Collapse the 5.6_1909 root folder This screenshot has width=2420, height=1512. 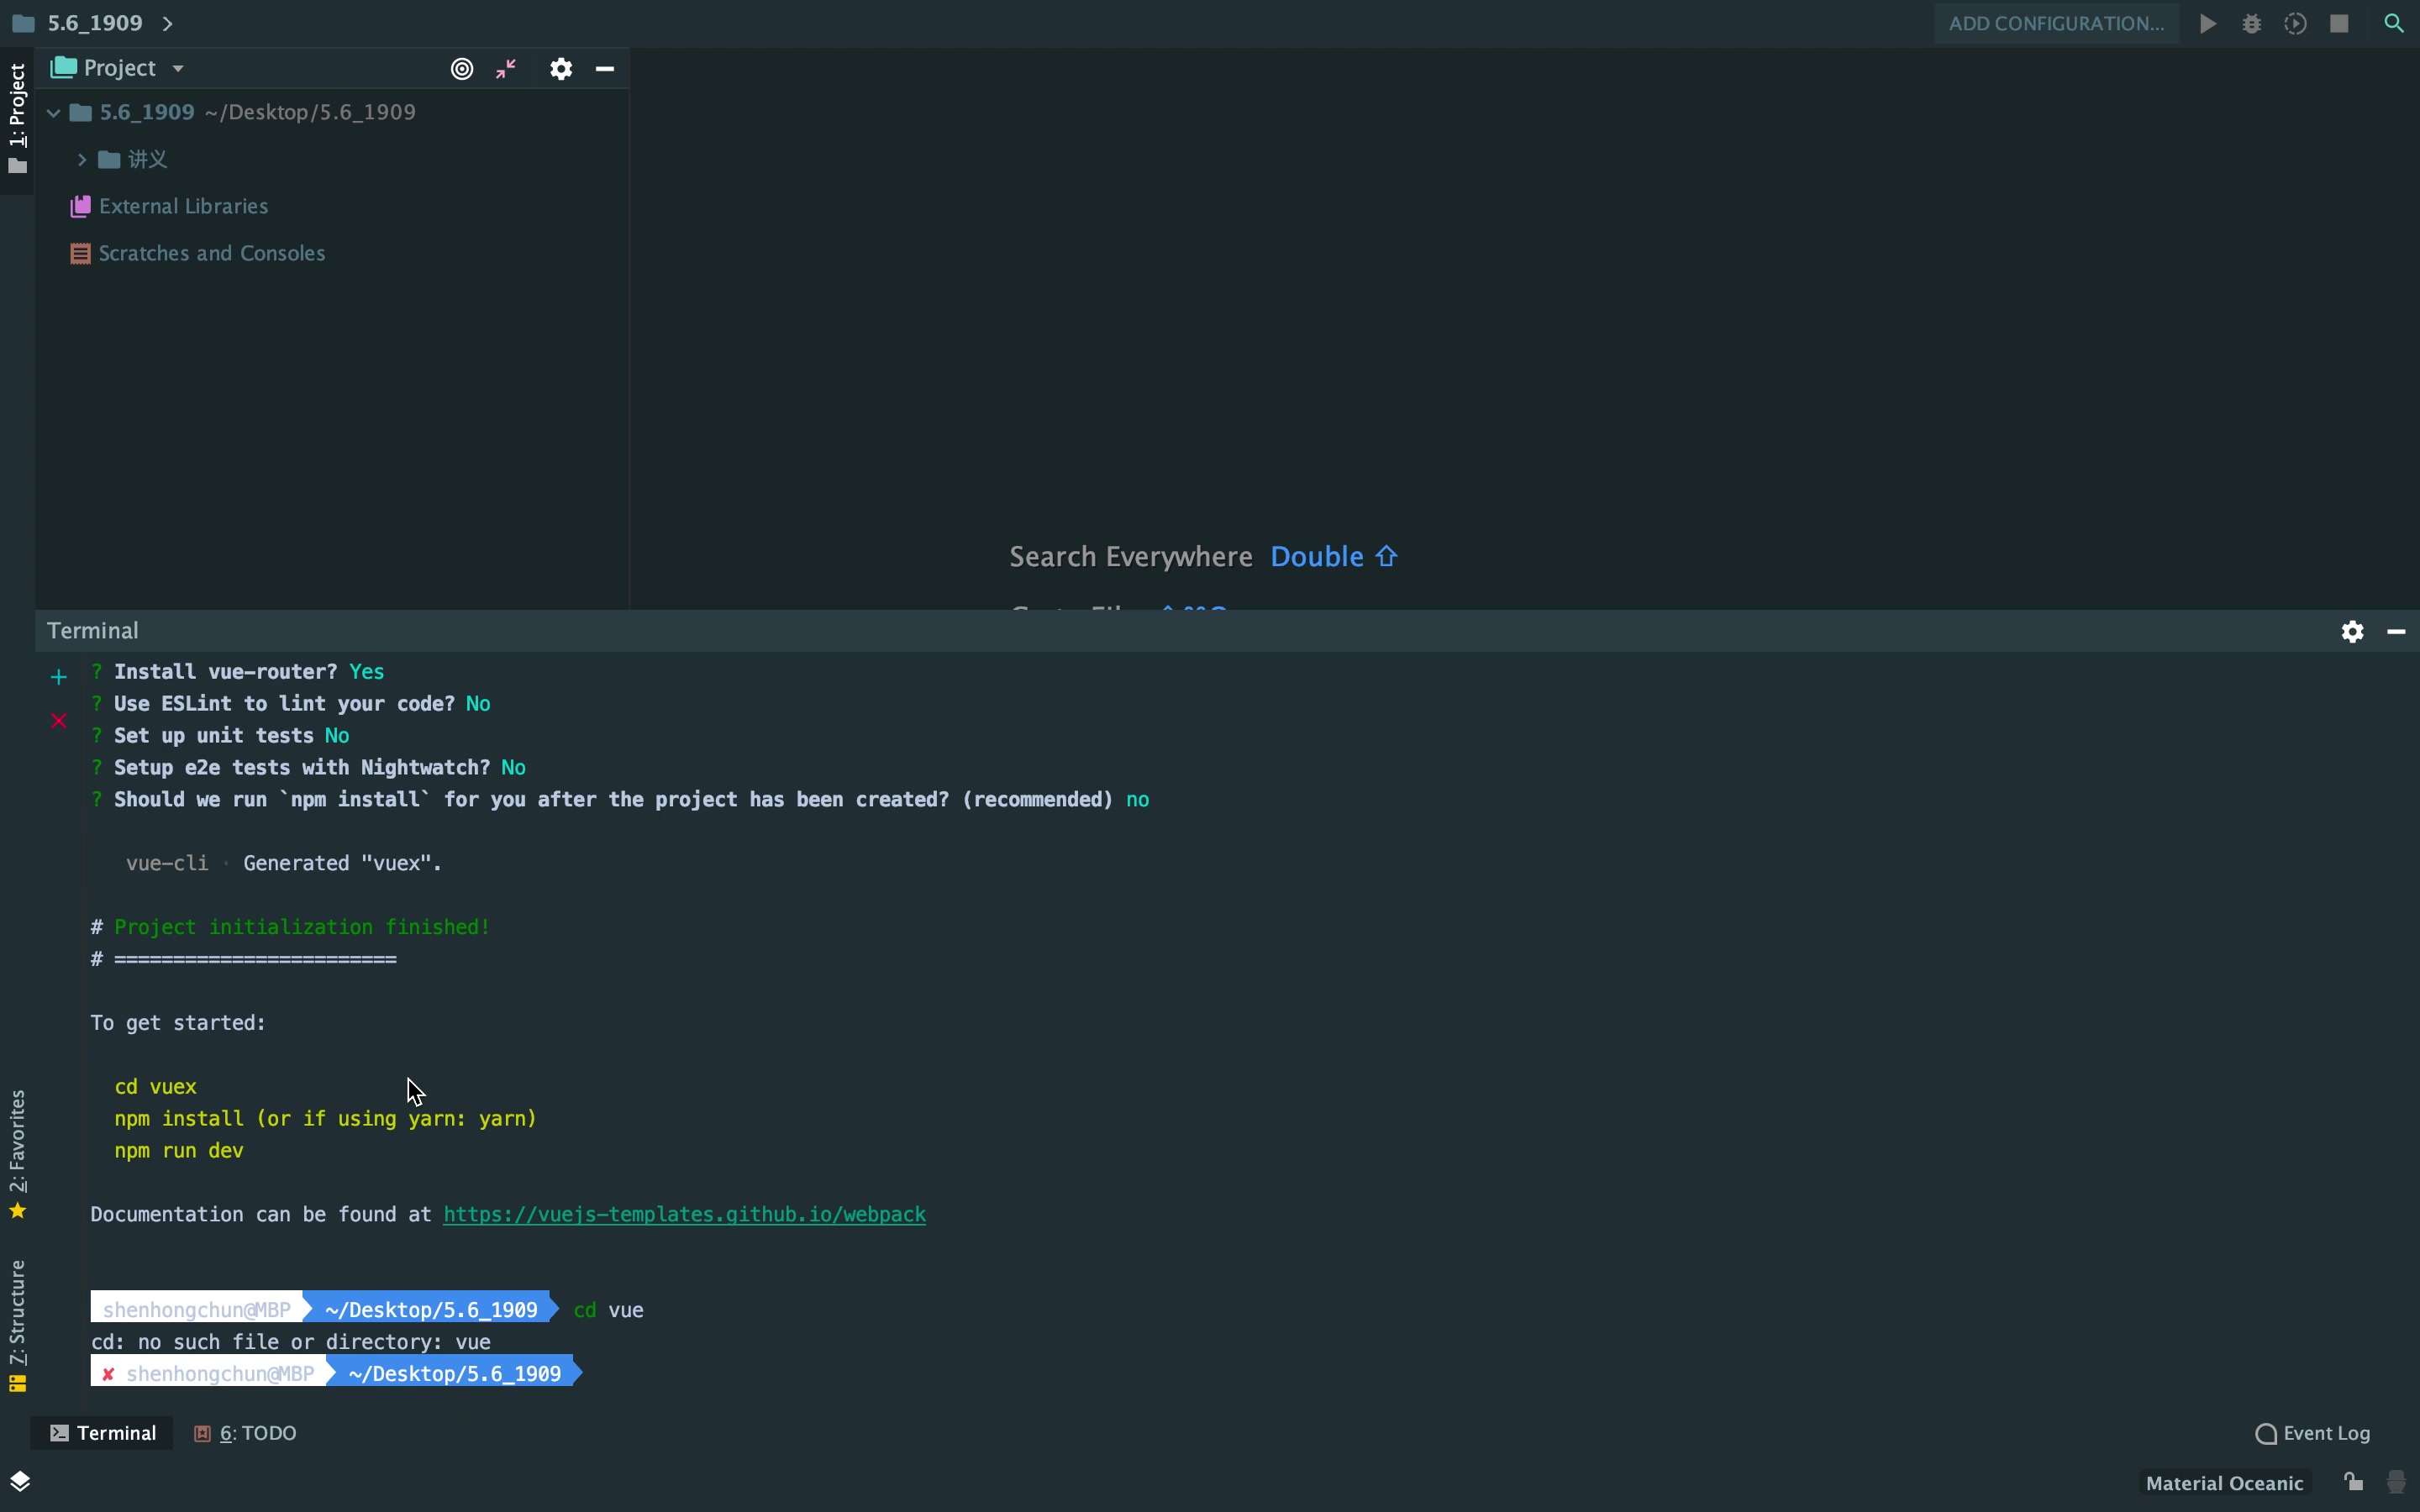(54, 113)
